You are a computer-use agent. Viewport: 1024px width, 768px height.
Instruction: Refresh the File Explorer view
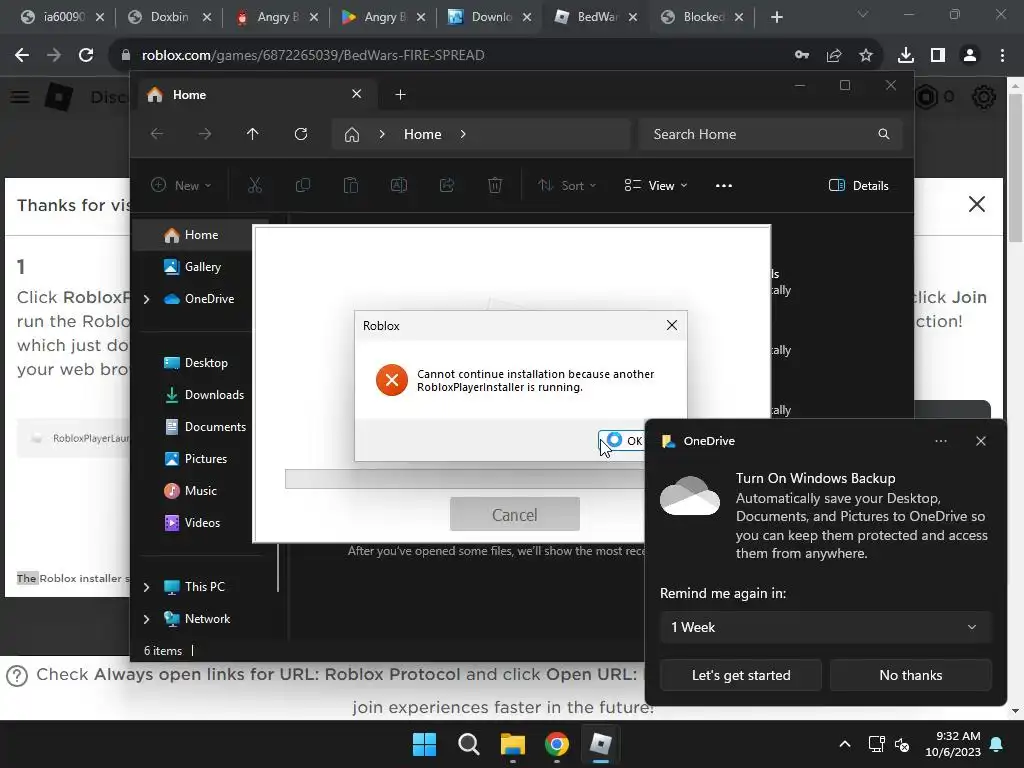pos(300,134)
